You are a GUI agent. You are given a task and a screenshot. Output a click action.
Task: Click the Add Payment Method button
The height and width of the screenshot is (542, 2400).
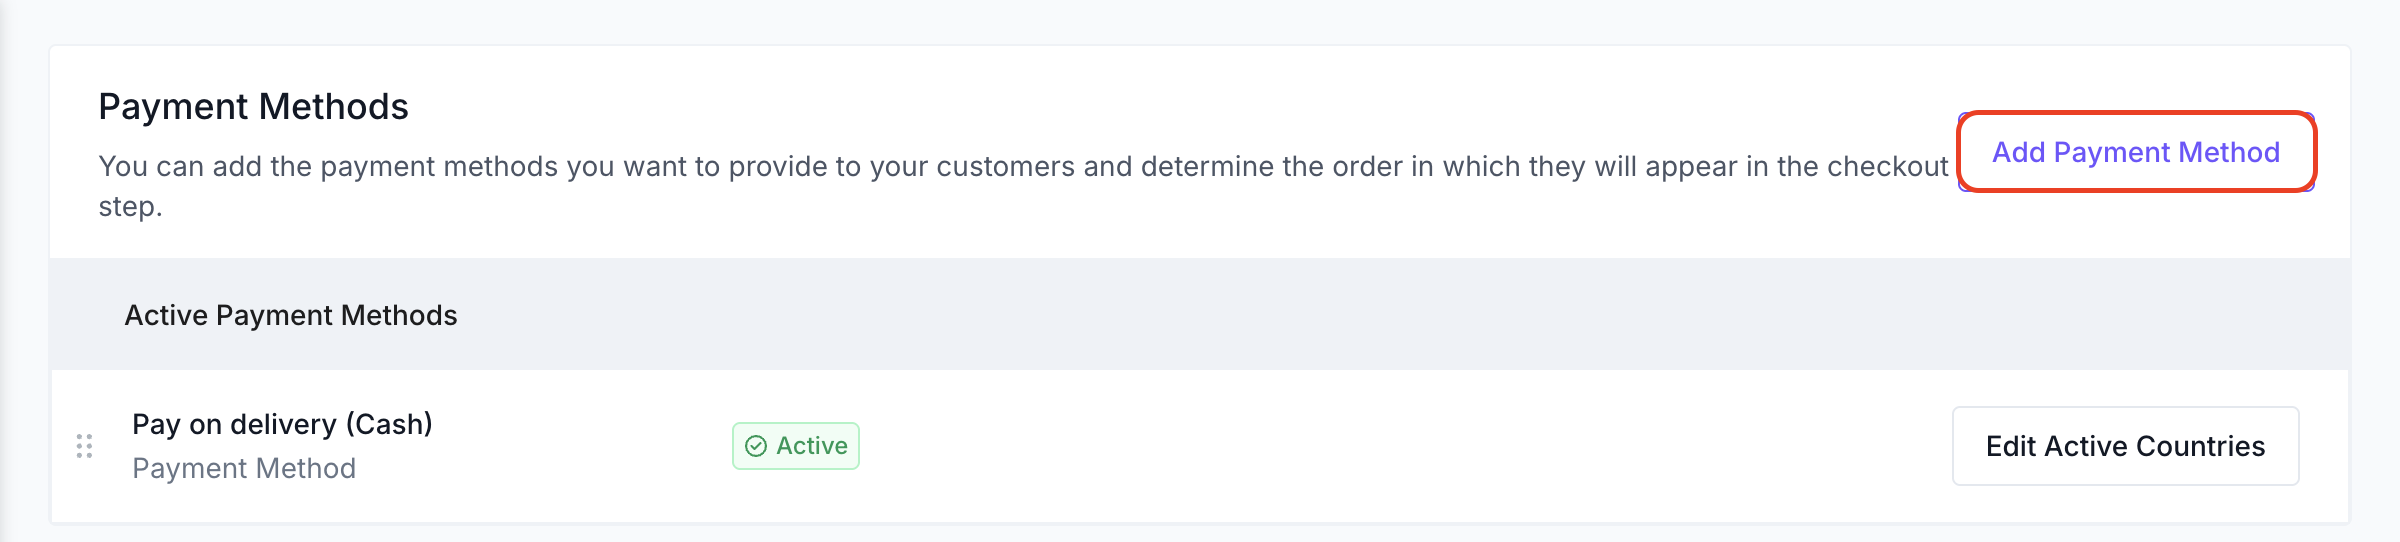[x=2136, y=152]
